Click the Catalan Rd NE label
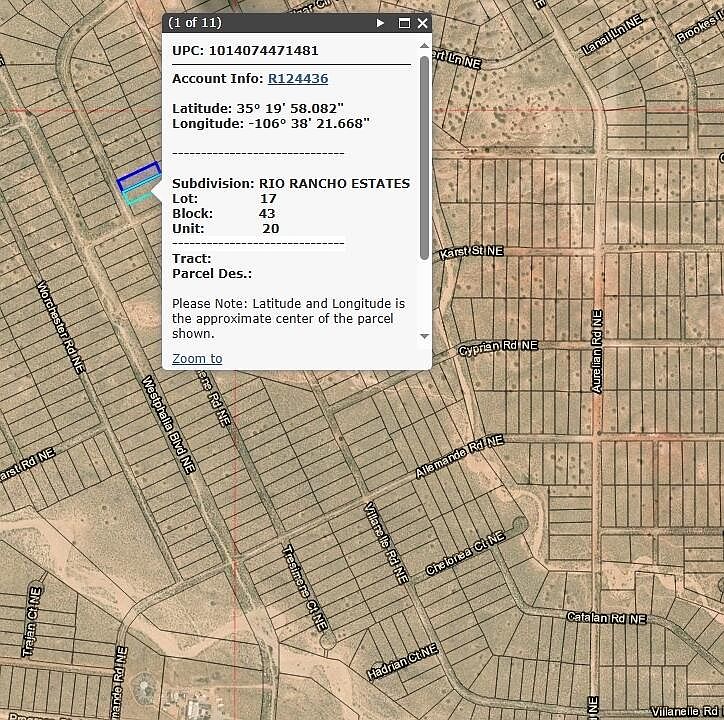The height and width of the screenshot is (720, 724). coord(606,618)
